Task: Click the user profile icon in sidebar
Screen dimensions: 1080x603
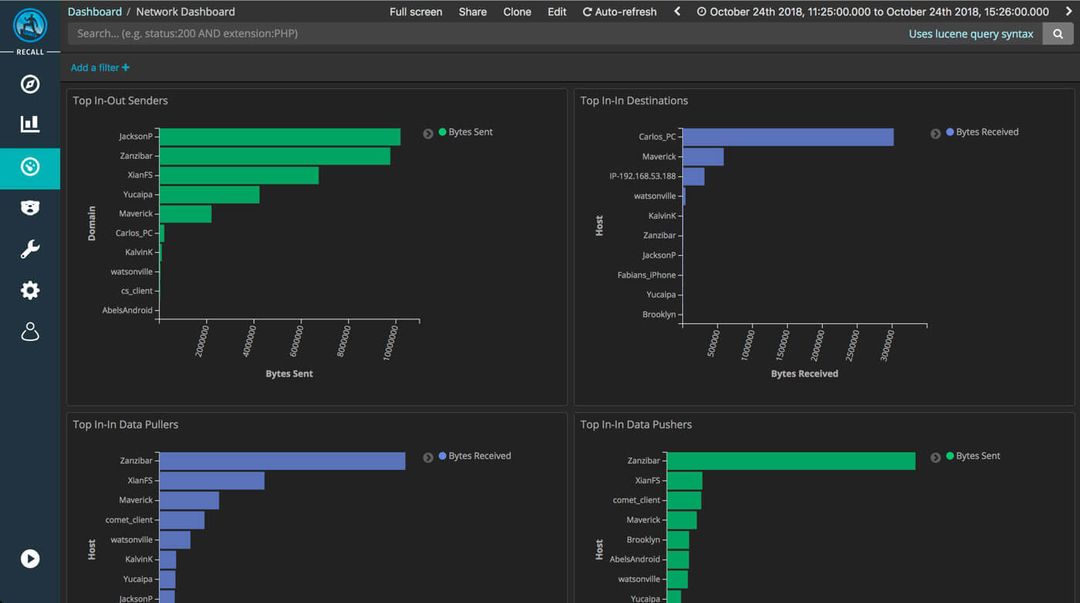Action: [30, 332]
